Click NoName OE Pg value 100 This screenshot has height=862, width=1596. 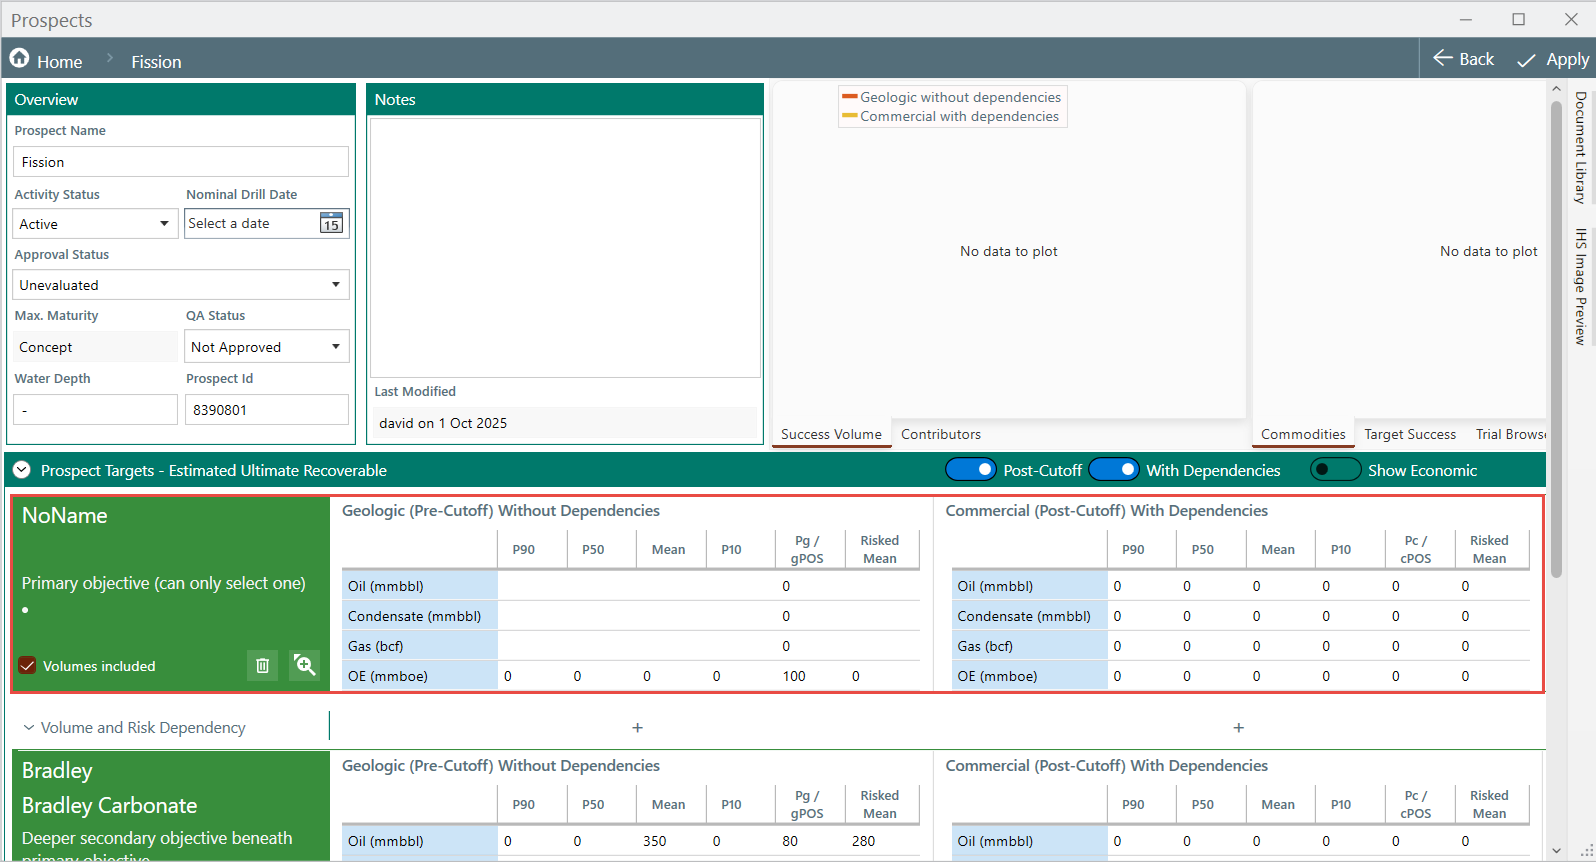pyautogui.click(x=794, y=676)
